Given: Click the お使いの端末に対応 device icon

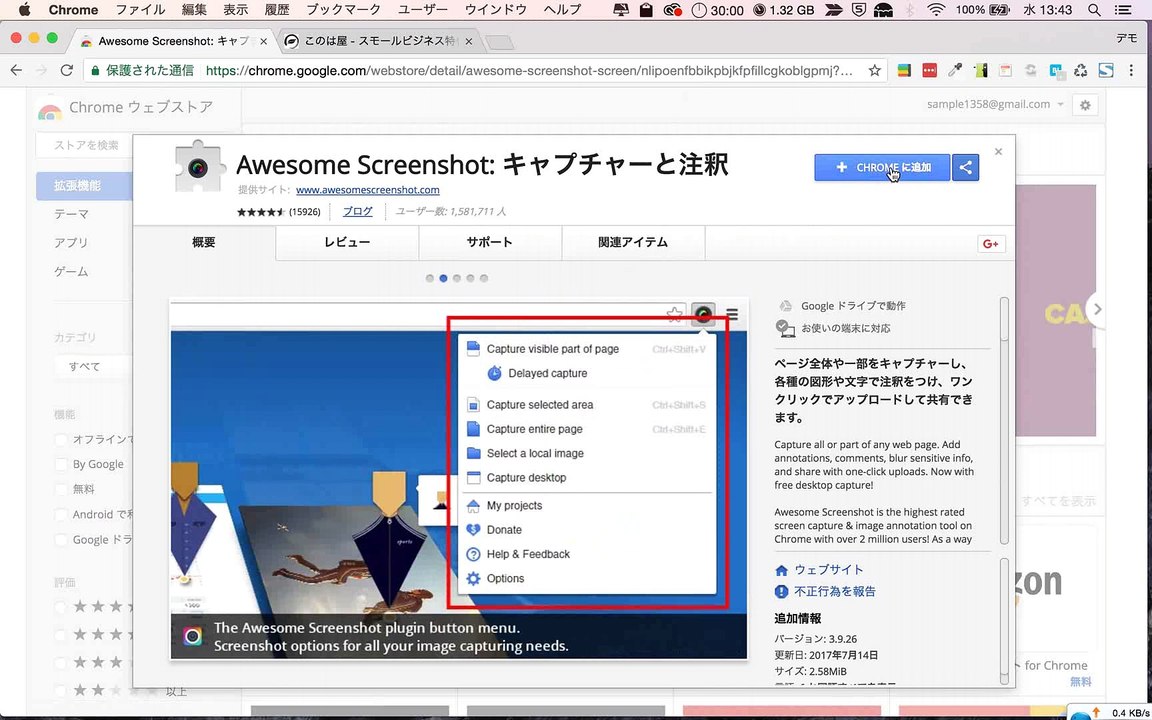Looking at the screenshot, I should coord(785,328).
